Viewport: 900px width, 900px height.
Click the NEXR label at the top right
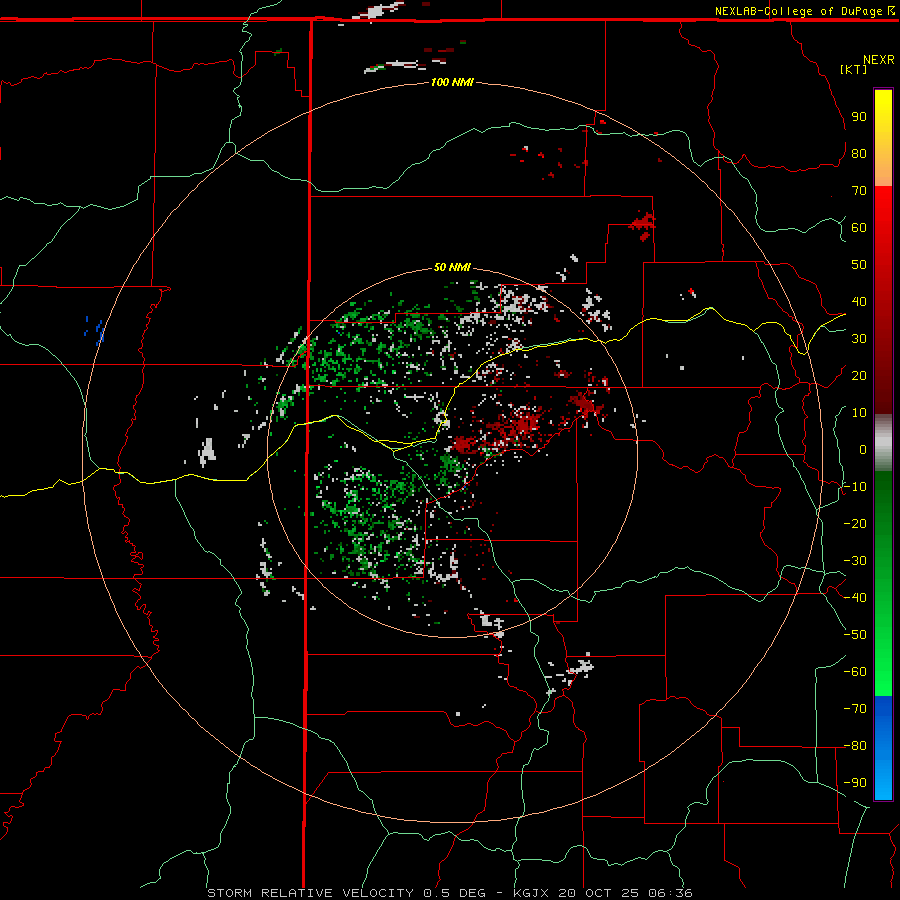pos(879,60)
